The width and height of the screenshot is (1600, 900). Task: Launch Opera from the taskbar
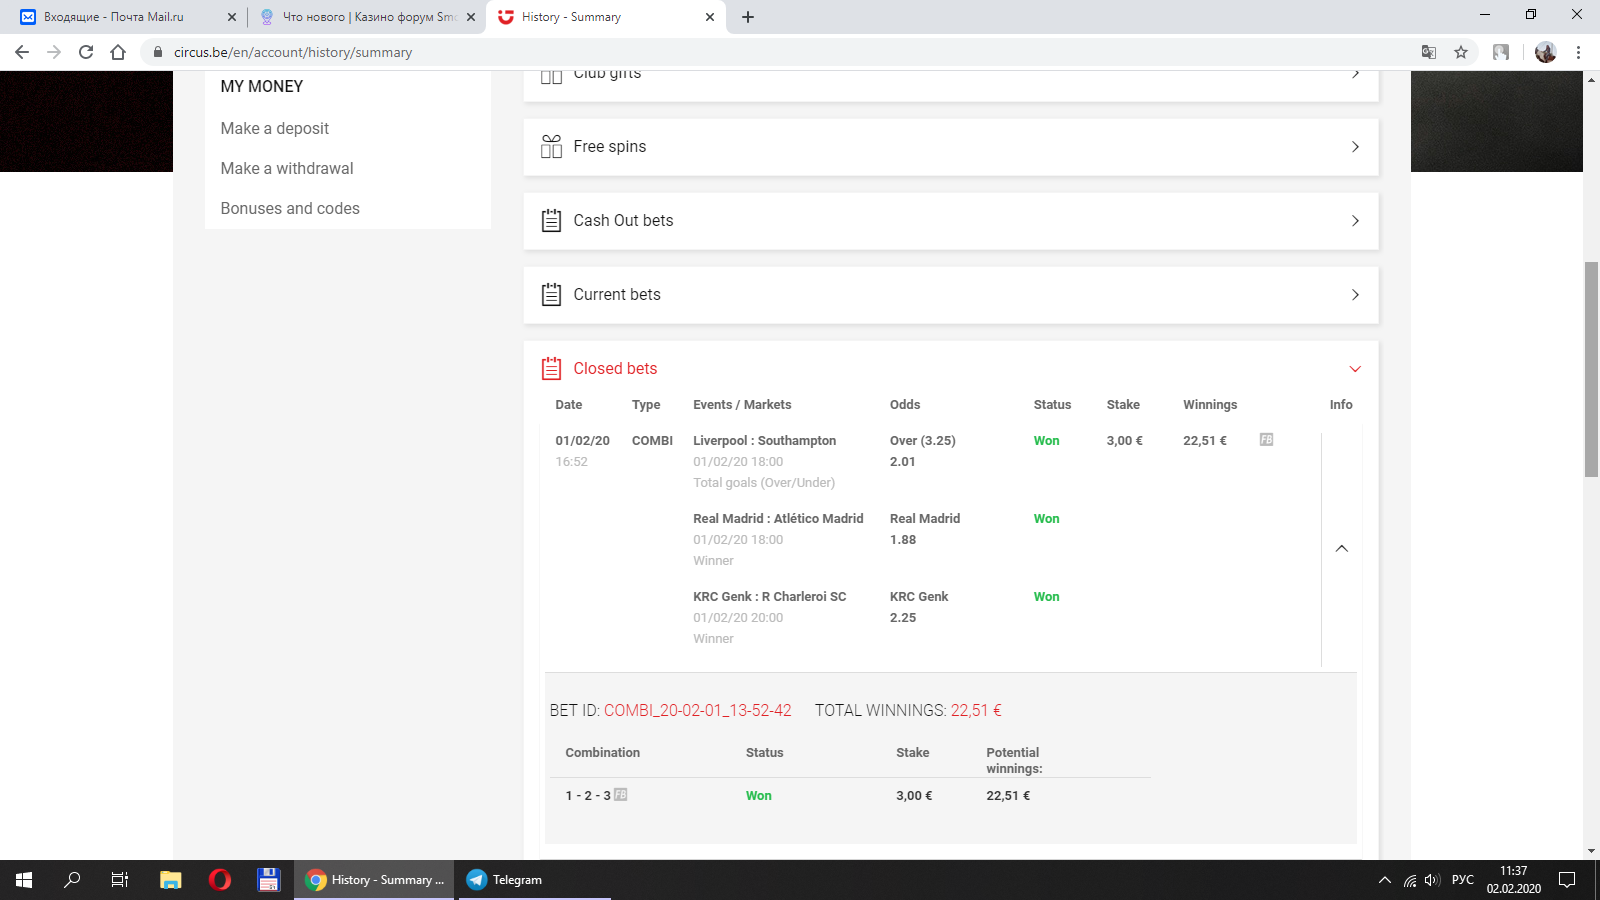pos(220,880)
